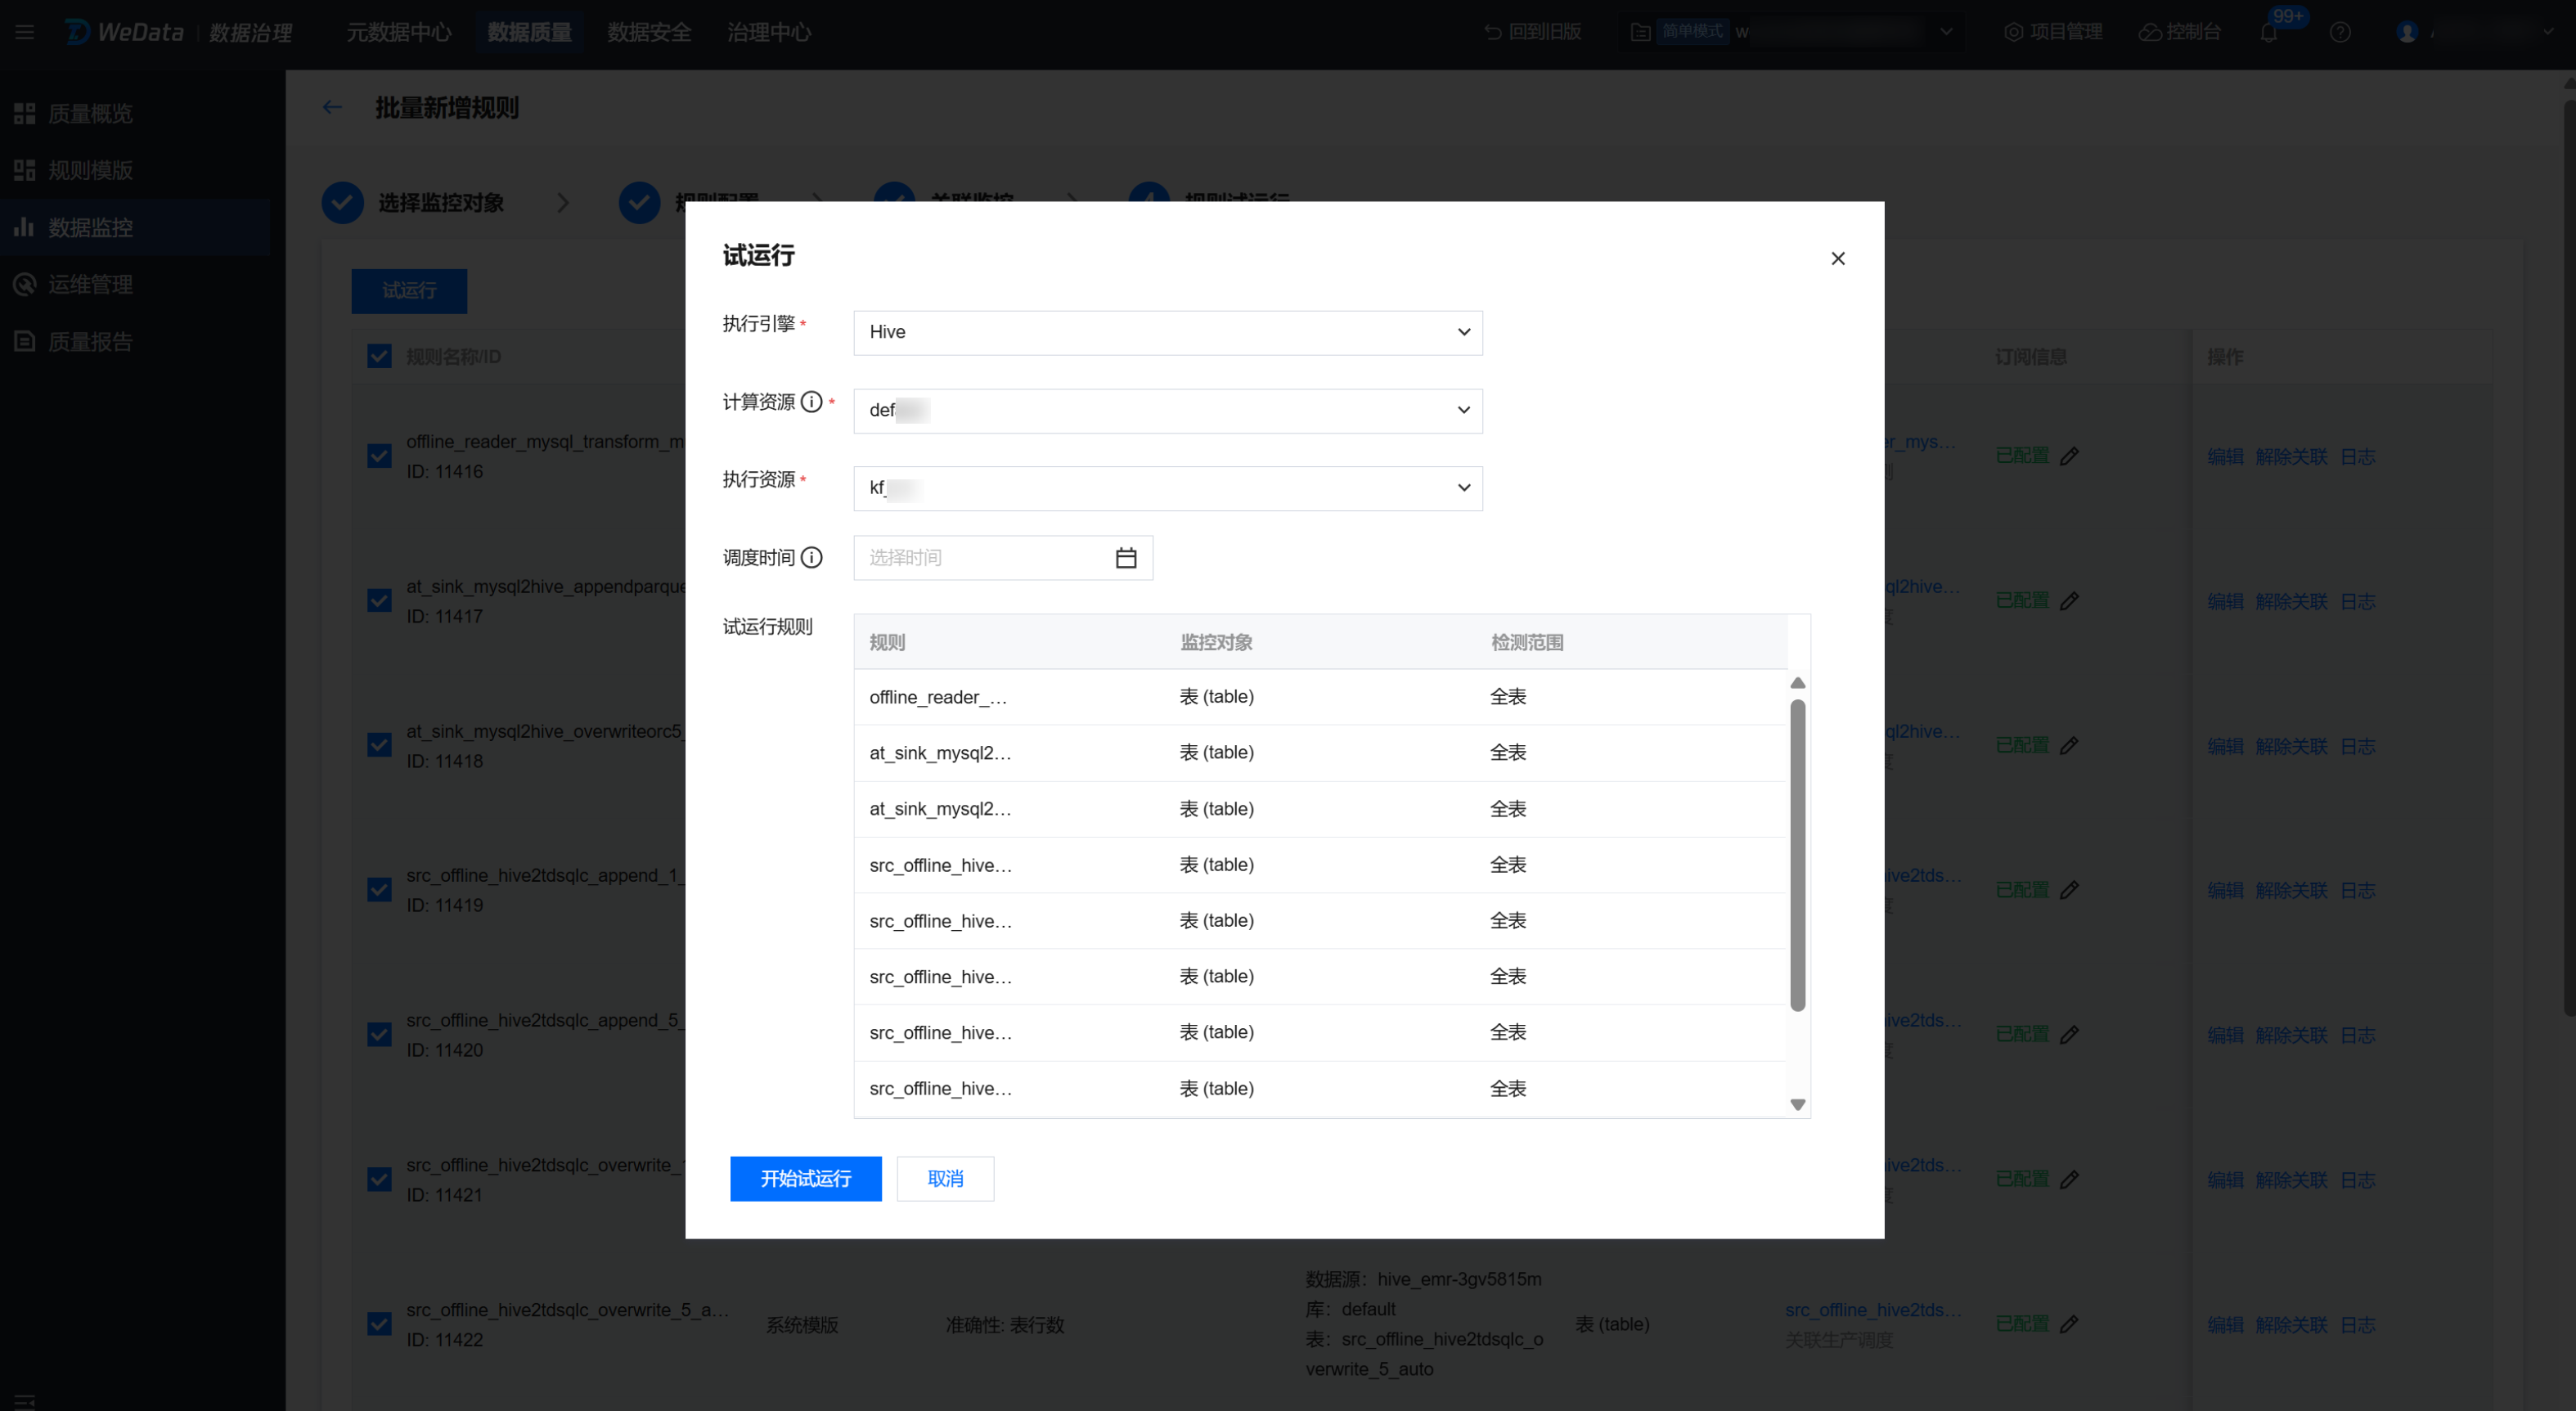Edit subscription pencil for rule 11417
Image resolution: width=2576 pixels, height=1411 pixels.
2070,600
